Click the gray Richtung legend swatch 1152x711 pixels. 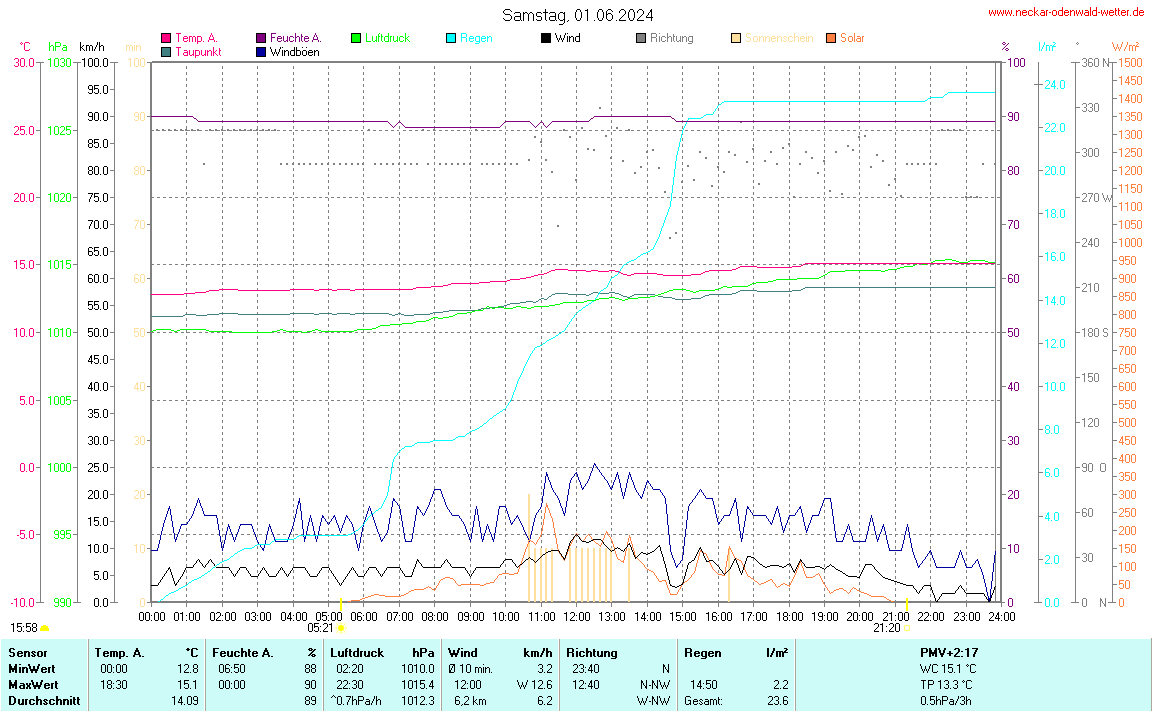[641, 38]
